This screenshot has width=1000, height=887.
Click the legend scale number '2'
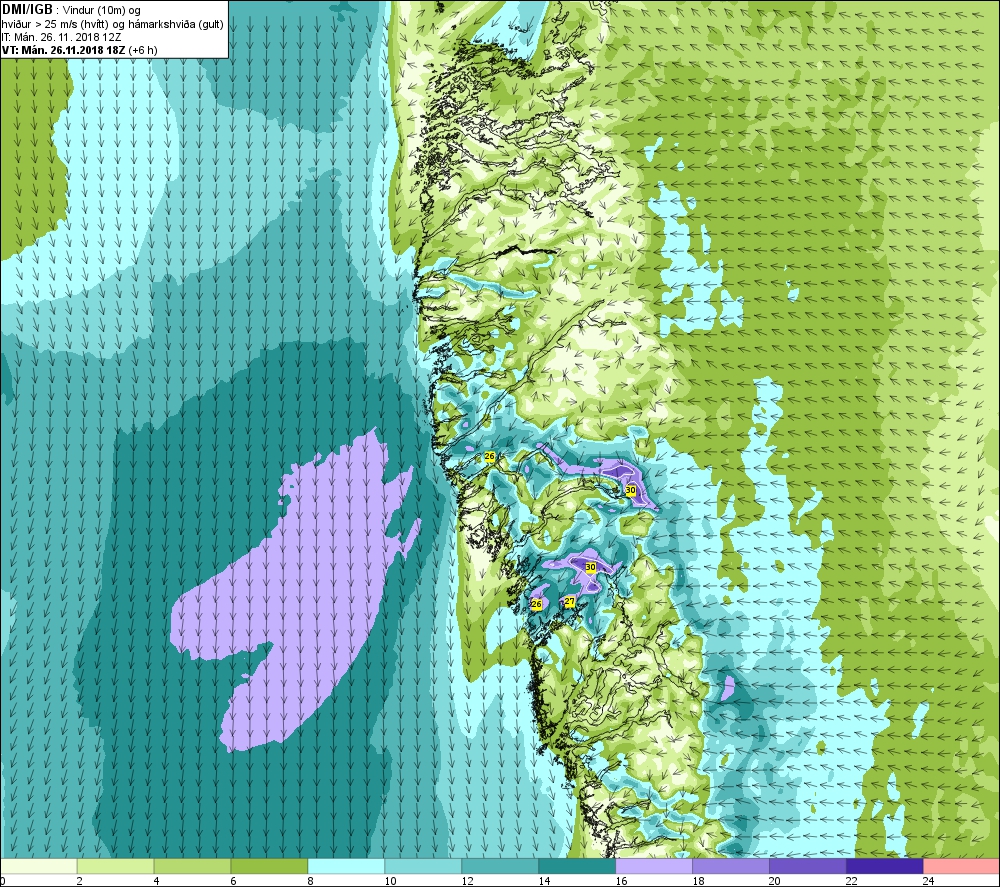coord(80,881)
